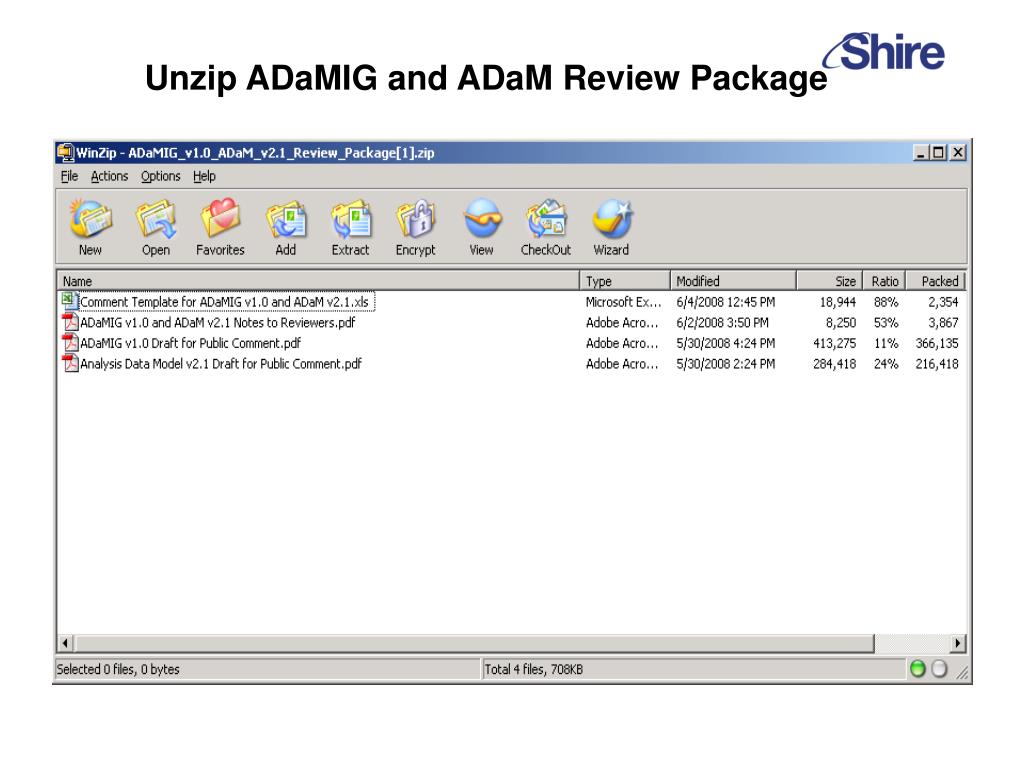Select ADaMIG v1.0 Draft for Public Comment.pdf
This screenshot has height=768, width=1024.
190,343
